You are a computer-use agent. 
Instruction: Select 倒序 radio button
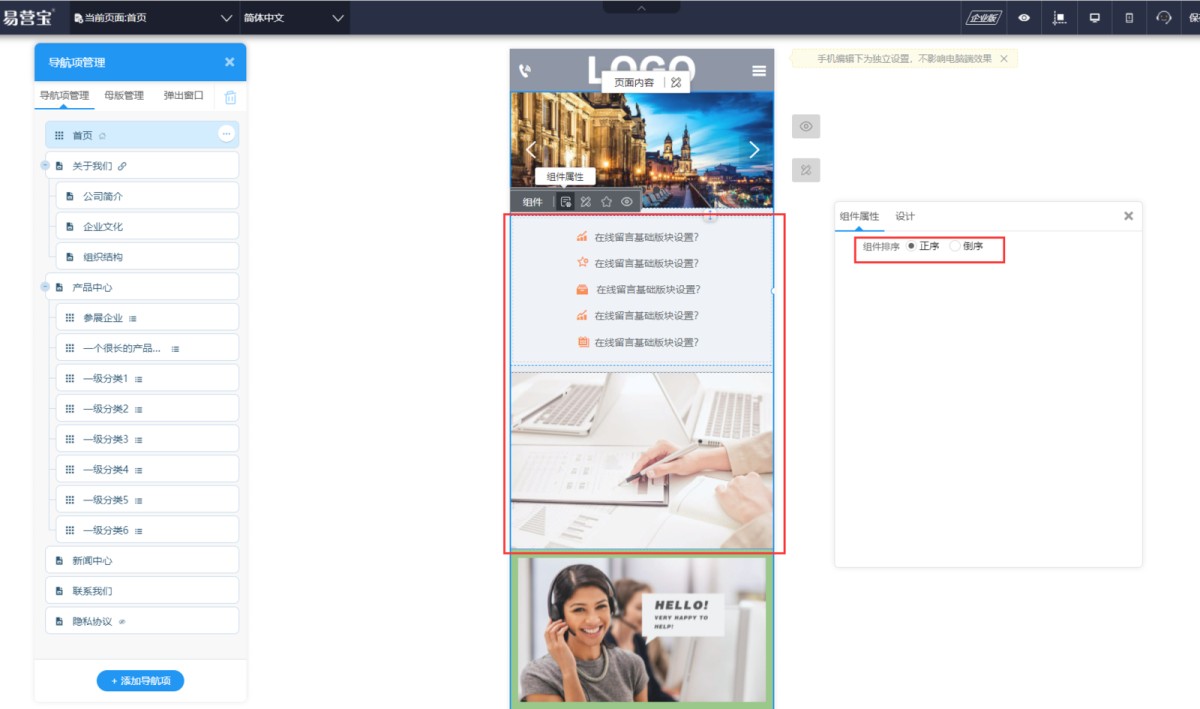pos(955,246)
